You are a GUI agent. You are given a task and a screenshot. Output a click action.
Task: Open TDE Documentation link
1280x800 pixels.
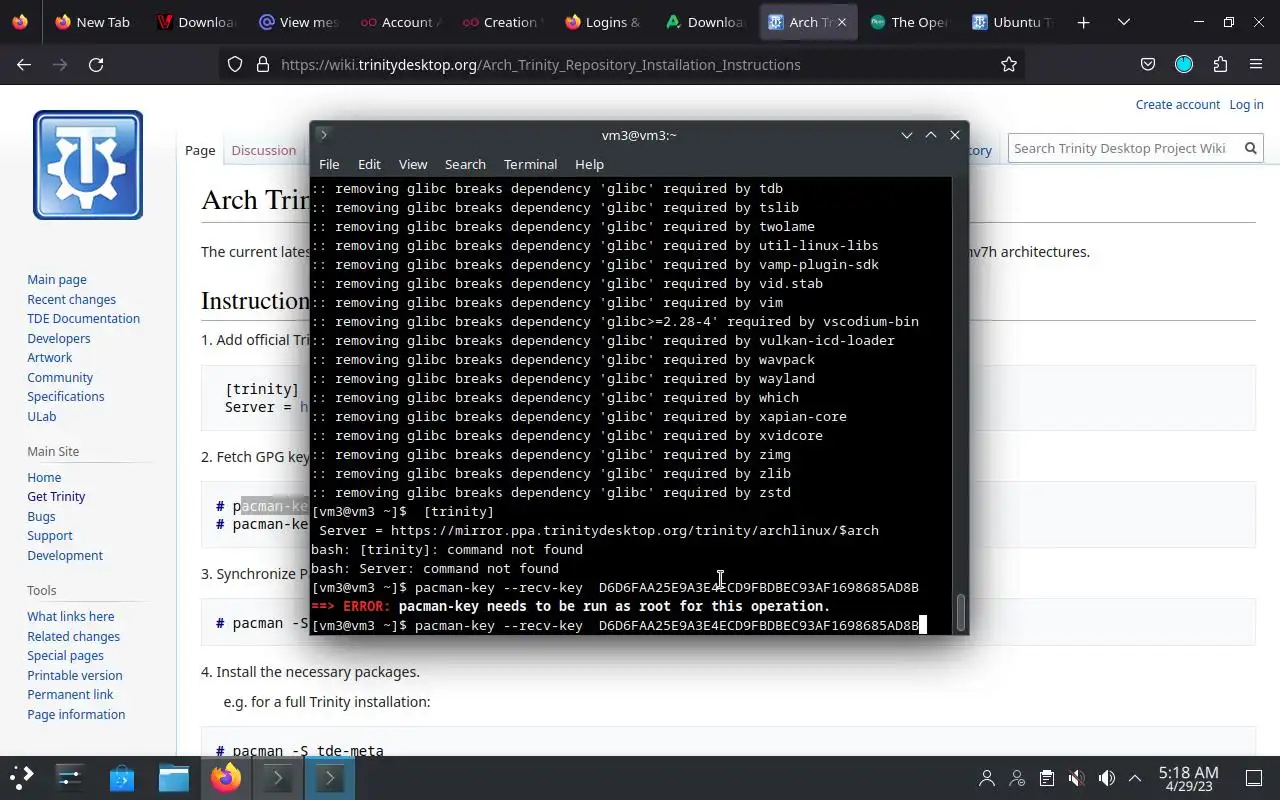click(83, 318)
